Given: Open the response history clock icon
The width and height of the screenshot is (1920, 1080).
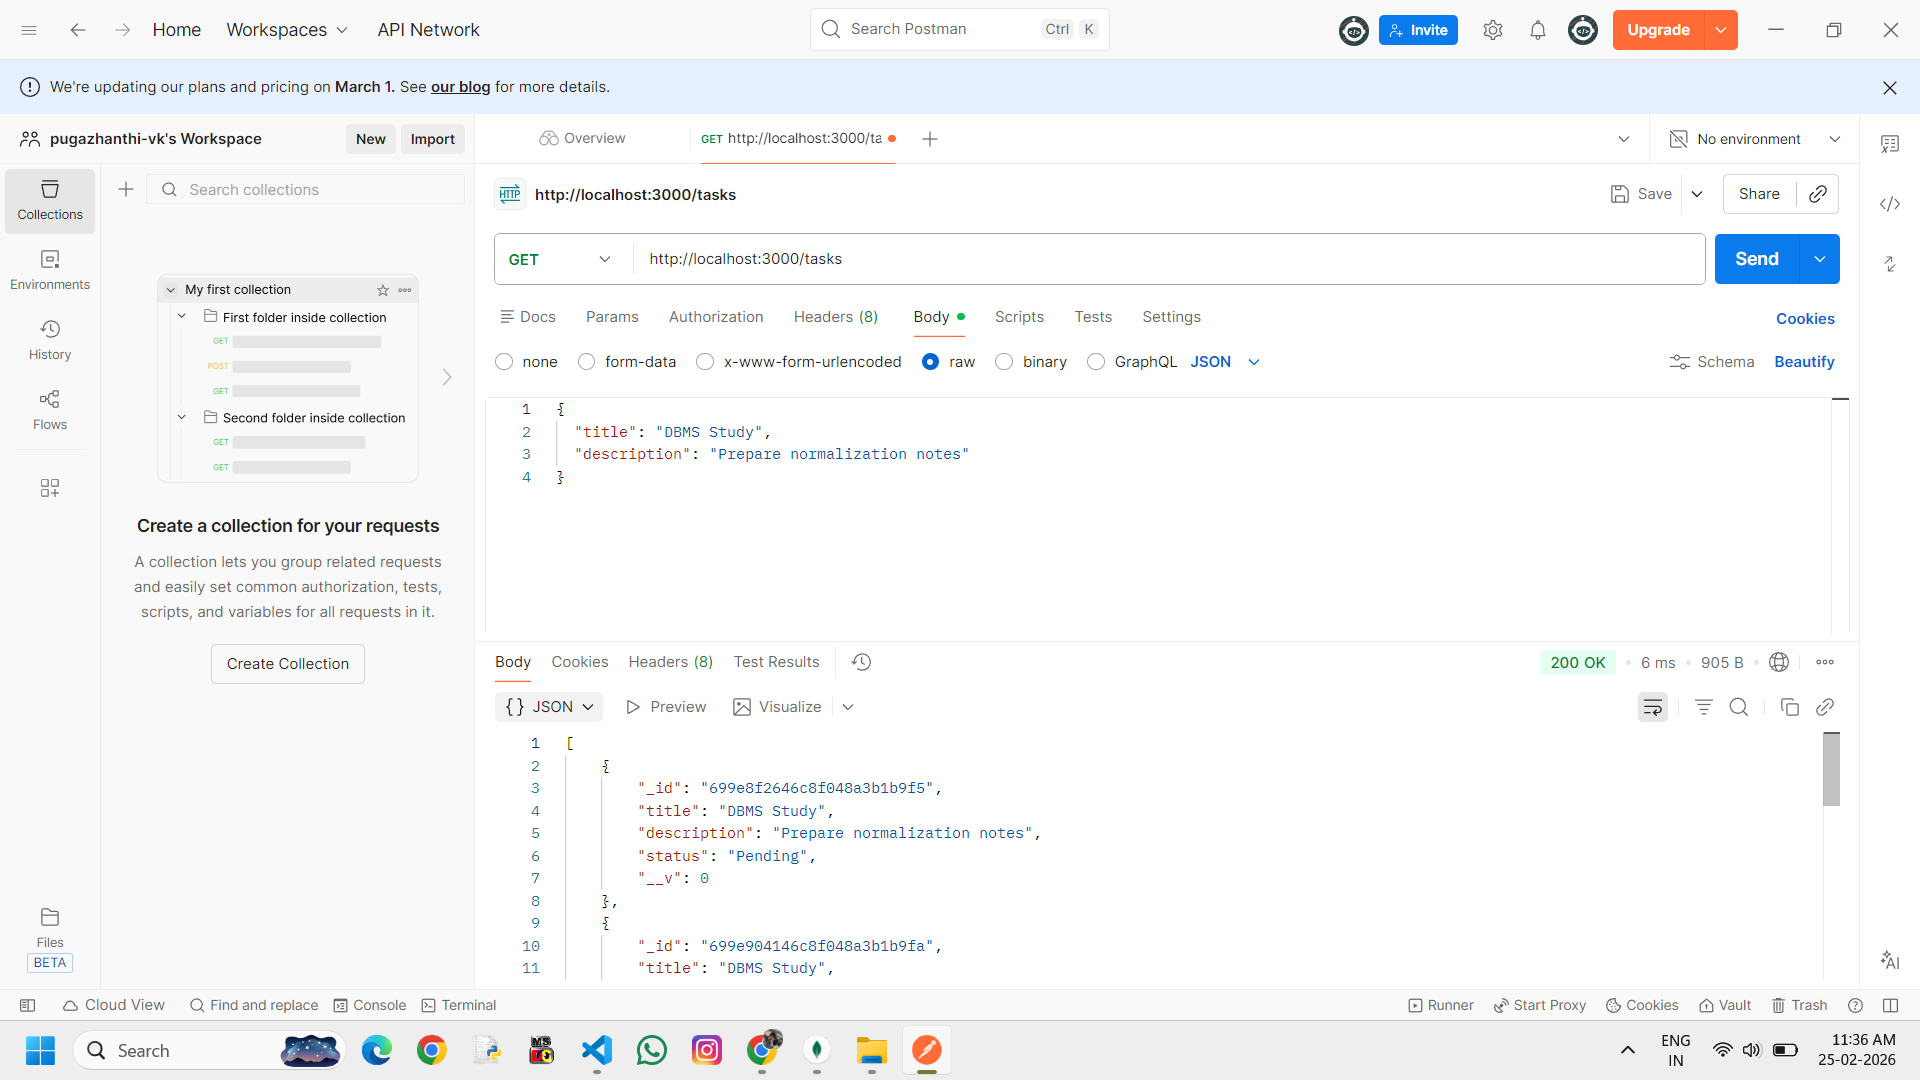Looking at the screenshot, I should tap(861, 662).
